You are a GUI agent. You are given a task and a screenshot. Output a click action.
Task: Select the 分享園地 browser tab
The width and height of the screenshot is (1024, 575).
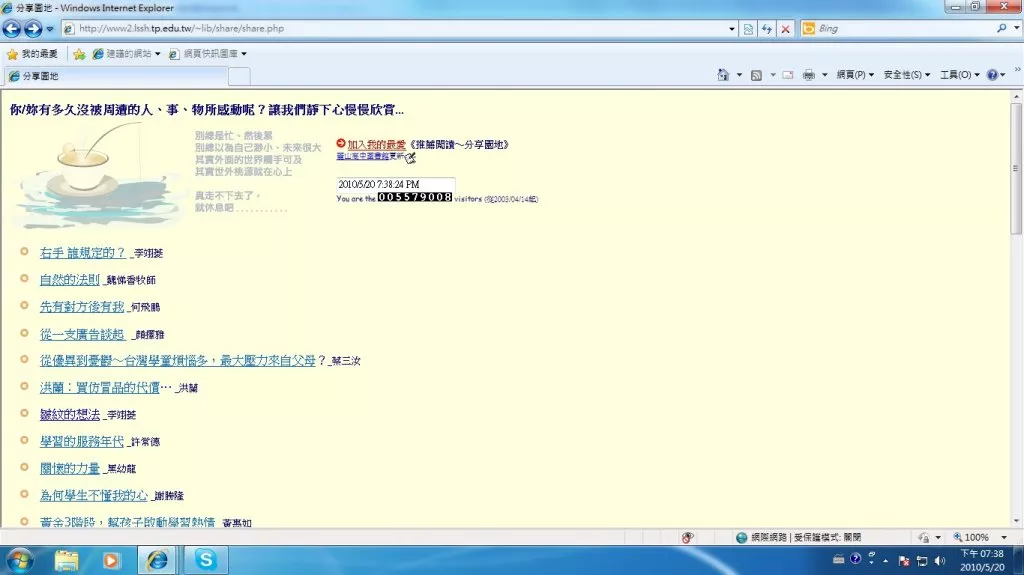(x=116, y=76)
